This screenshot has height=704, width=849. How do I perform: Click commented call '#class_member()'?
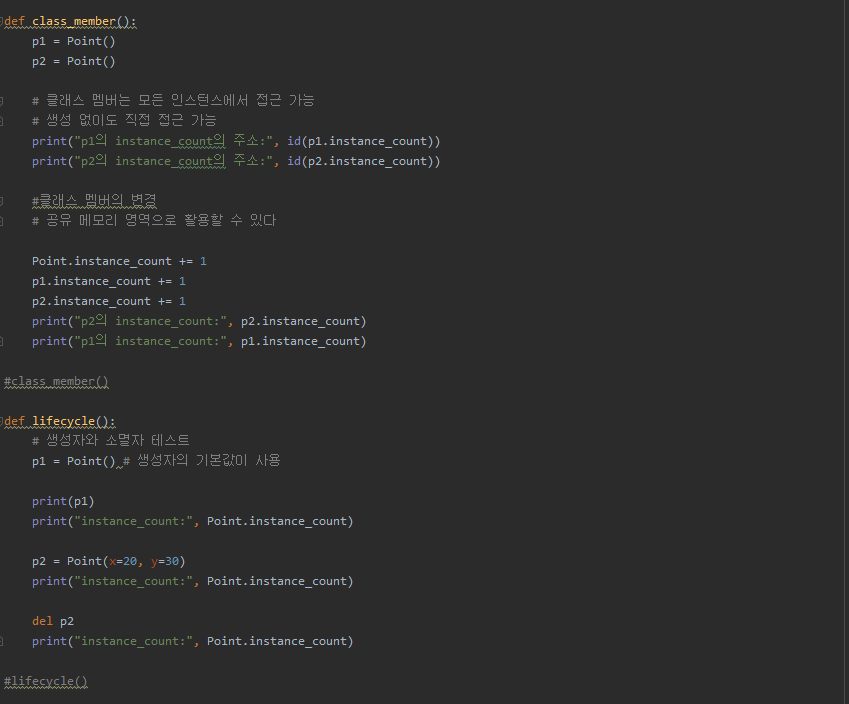point(56,382)
